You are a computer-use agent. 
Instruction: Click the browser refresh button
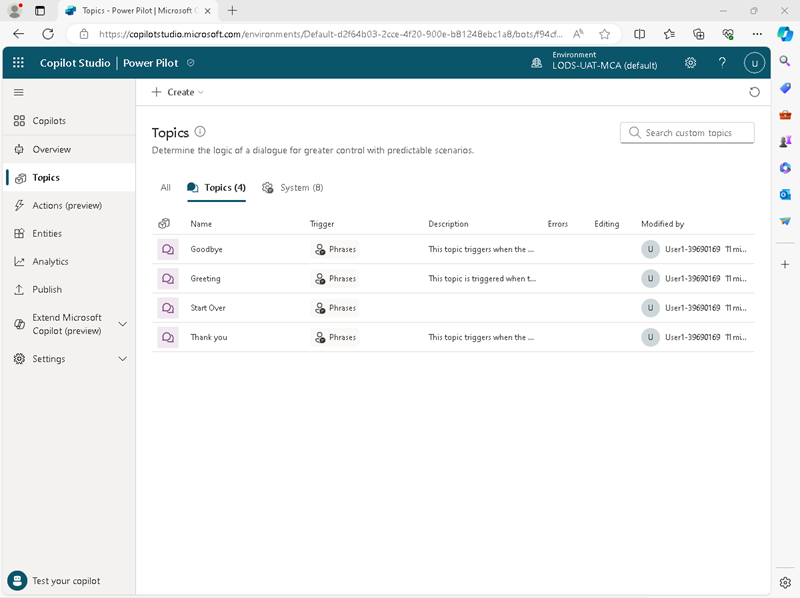(x=48, y=34)
